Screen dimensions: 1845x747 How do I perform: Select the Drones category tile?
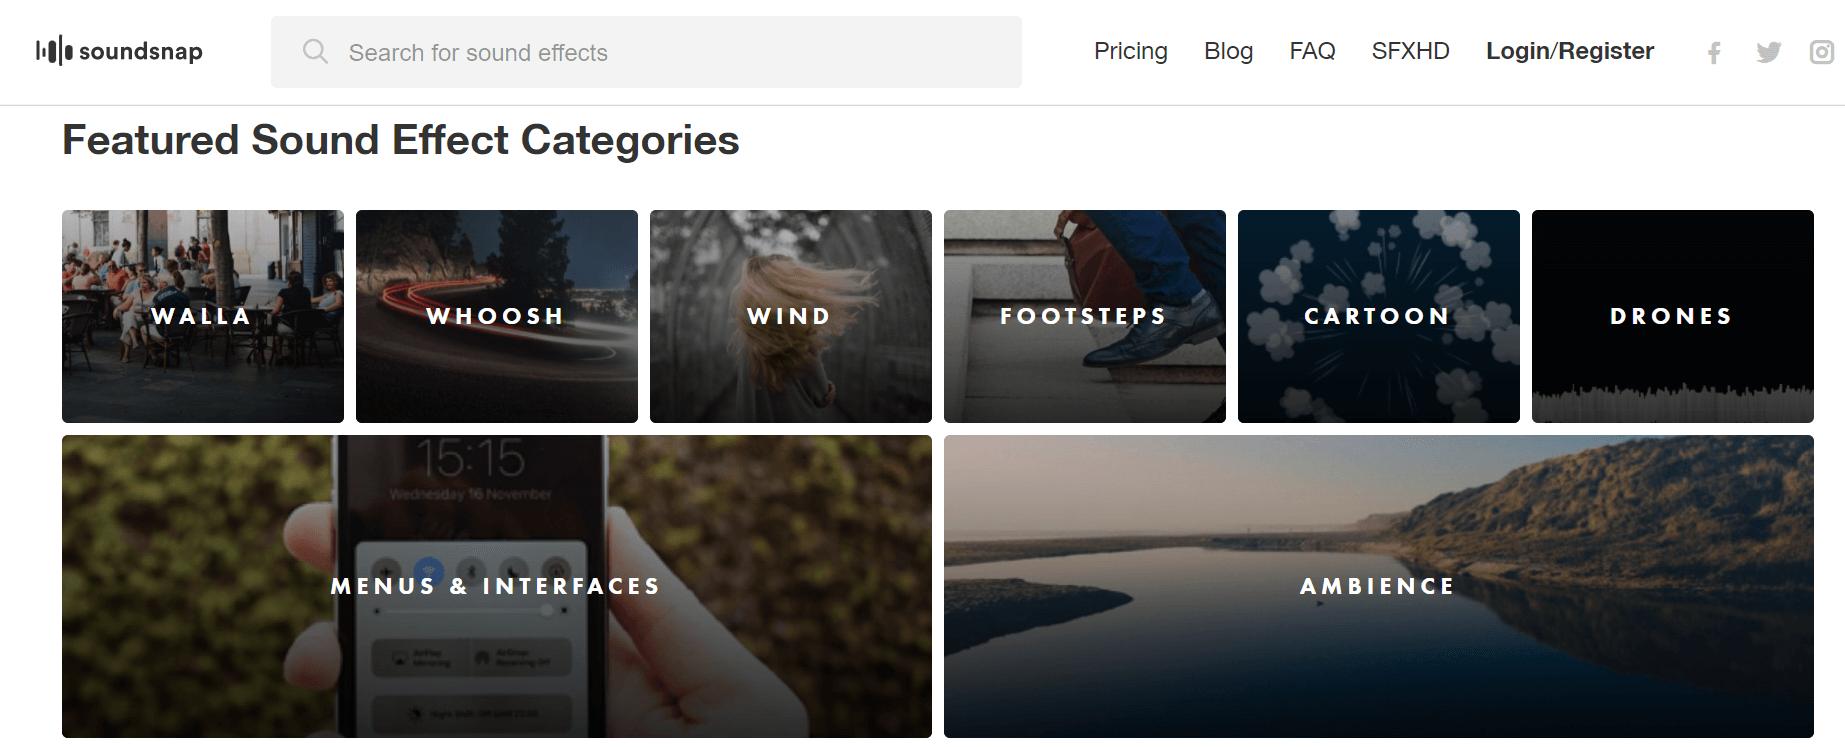pyautogui.click(x=1673, y=316)
